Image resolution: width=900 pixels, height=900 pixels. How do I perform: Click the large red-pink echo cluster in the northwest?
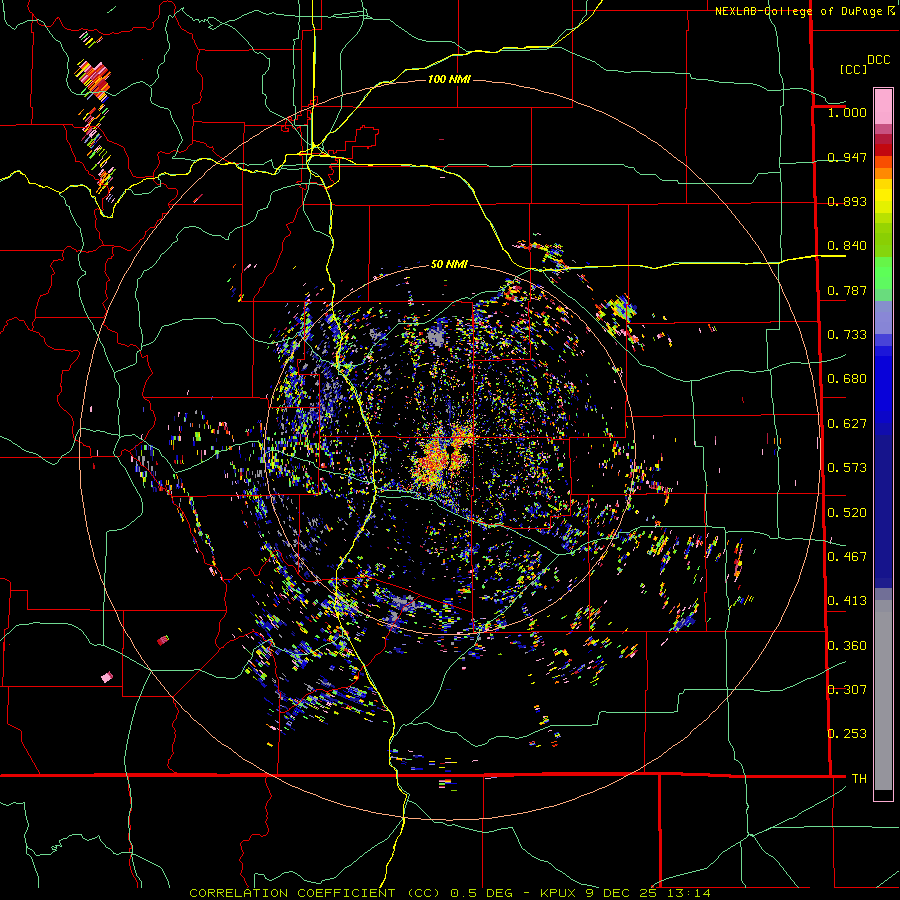click(94, 79)
